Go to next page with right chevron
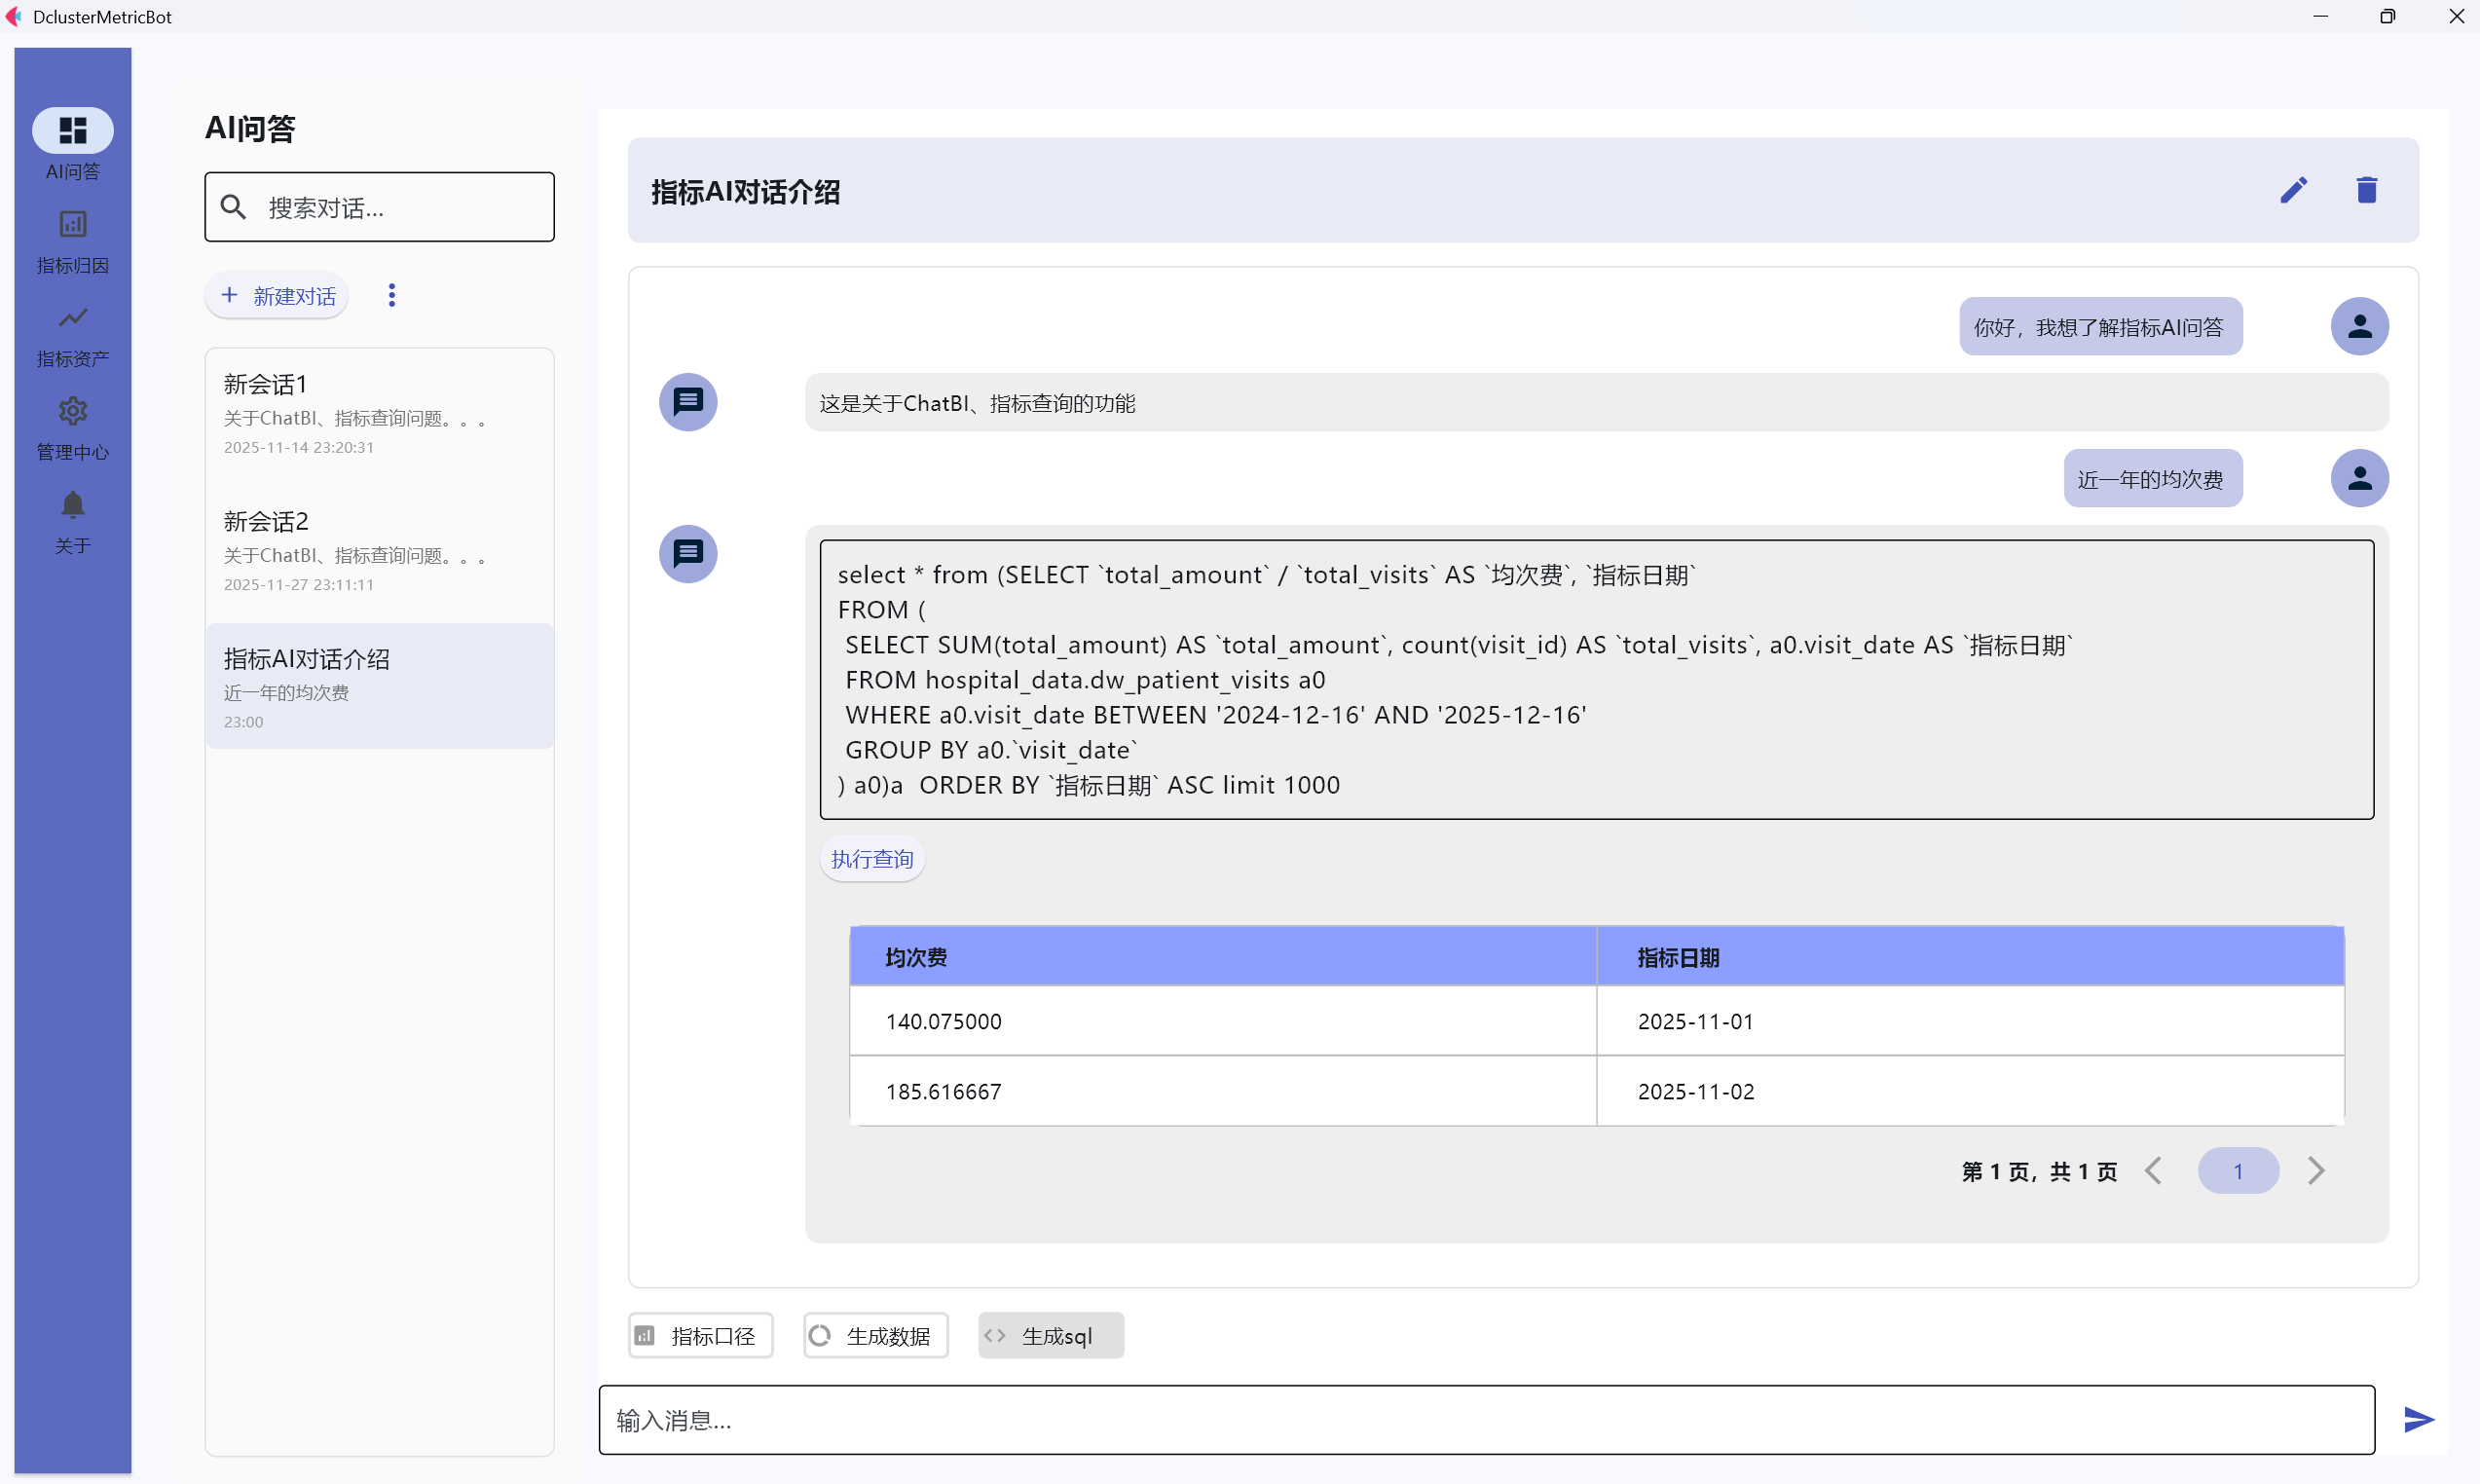Image resolution: width=2480 pixels, height=1484 pixels. (2317, 1170)
